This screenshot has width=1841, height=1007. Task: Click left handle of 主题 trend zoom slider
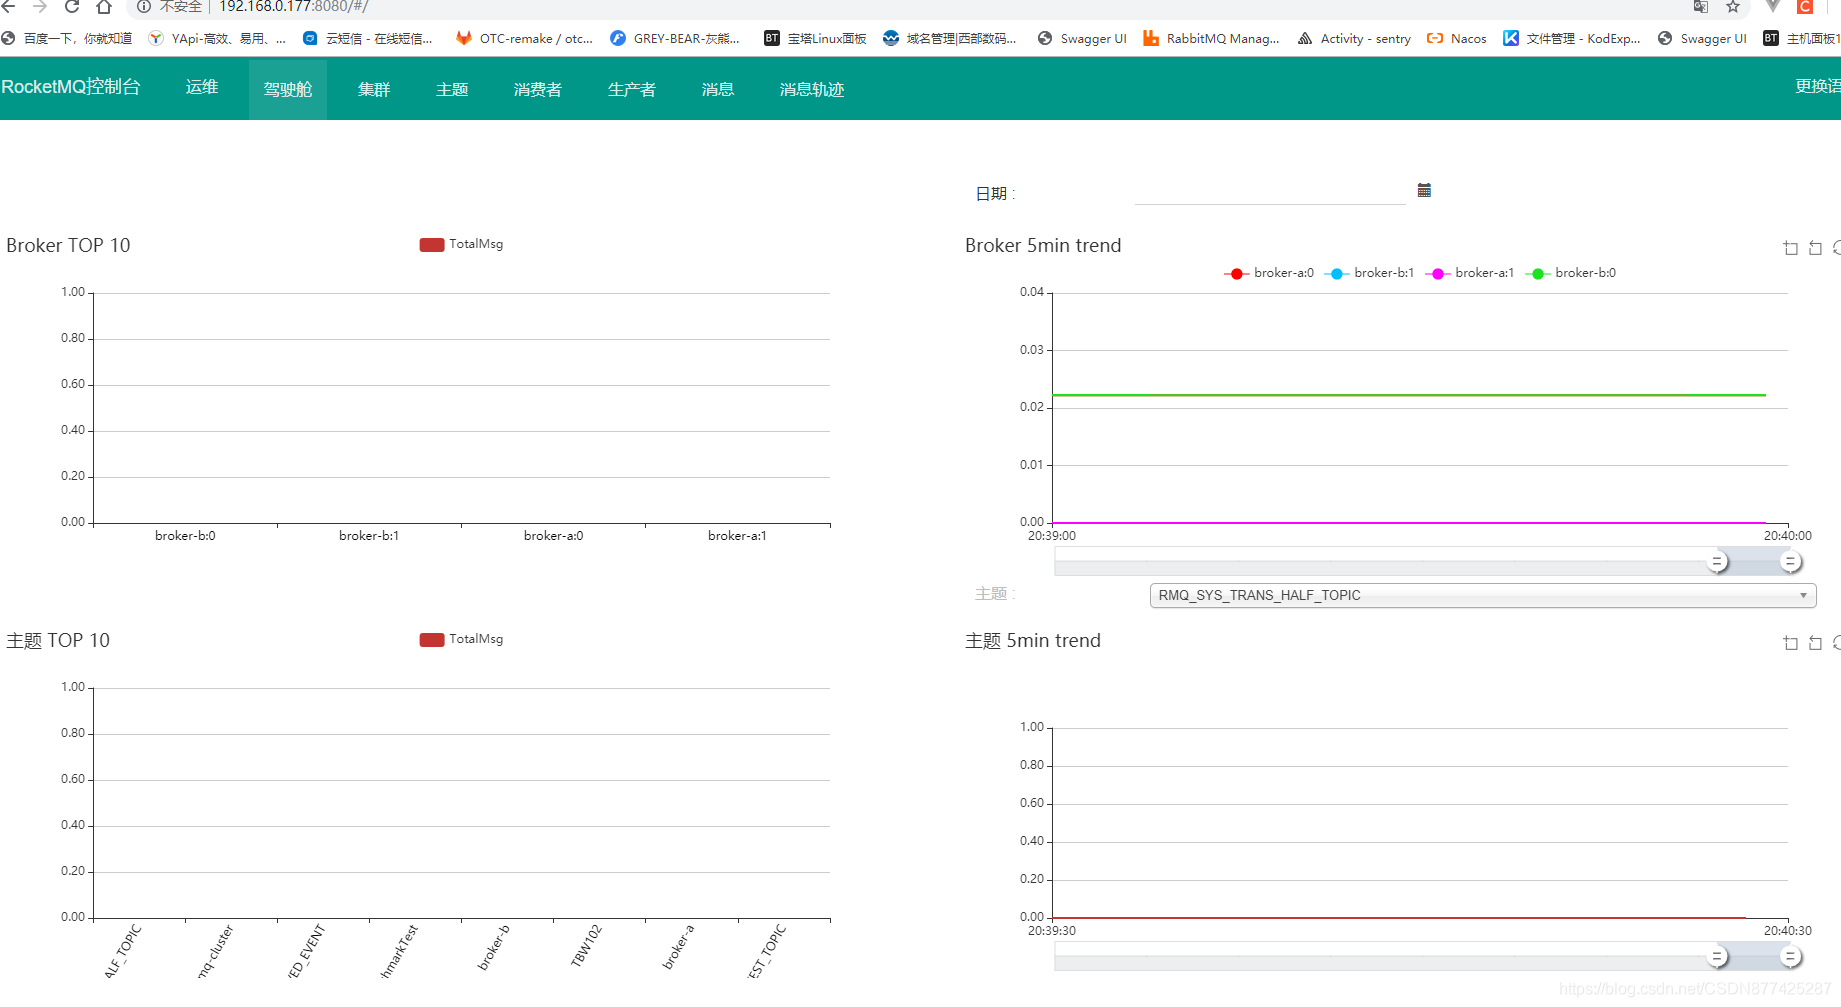click(x=1717, y=957)
